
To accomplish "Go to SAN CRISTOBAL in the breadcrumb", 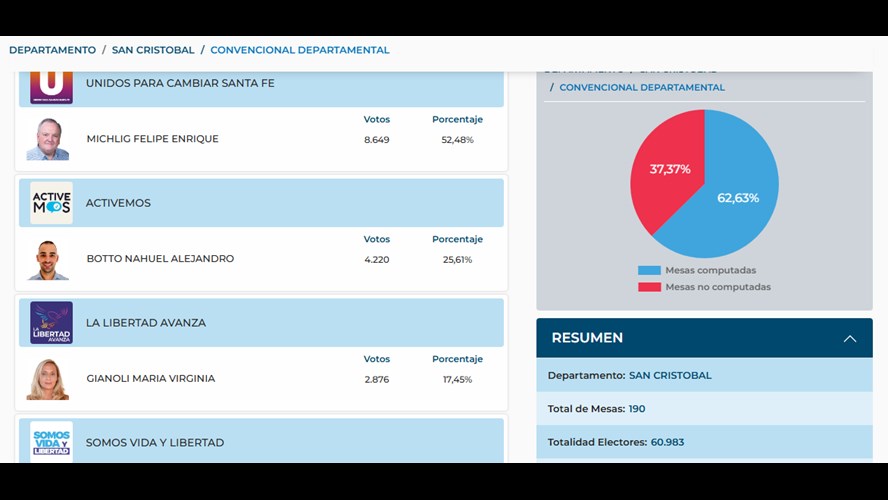I will 153,50.
